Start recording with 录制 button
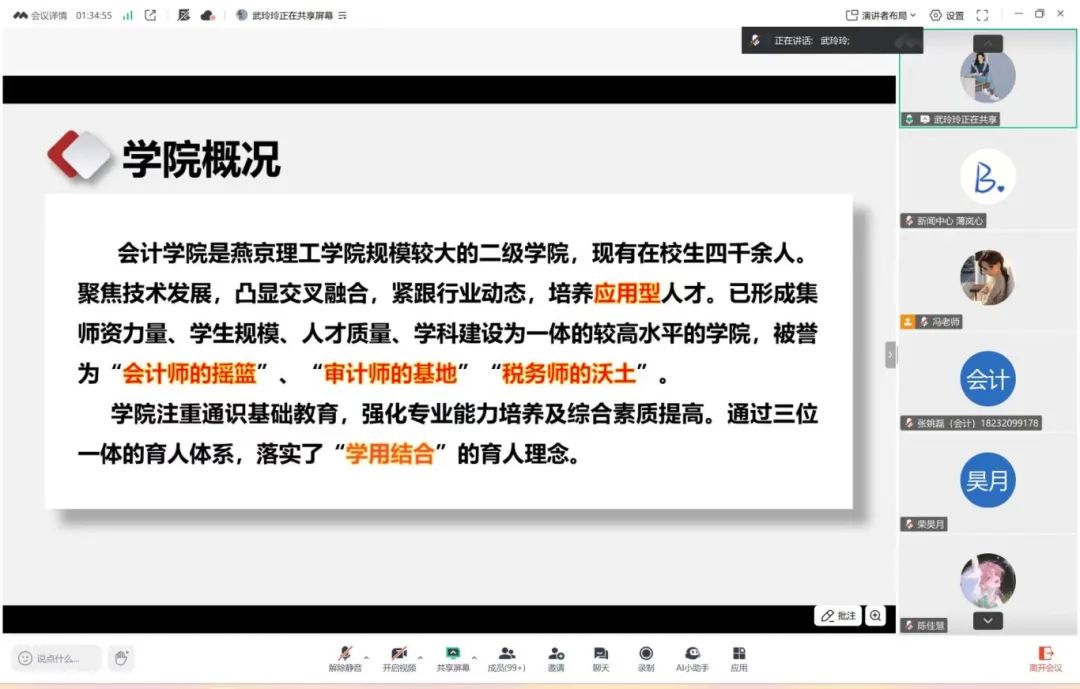 coord(646,657)
